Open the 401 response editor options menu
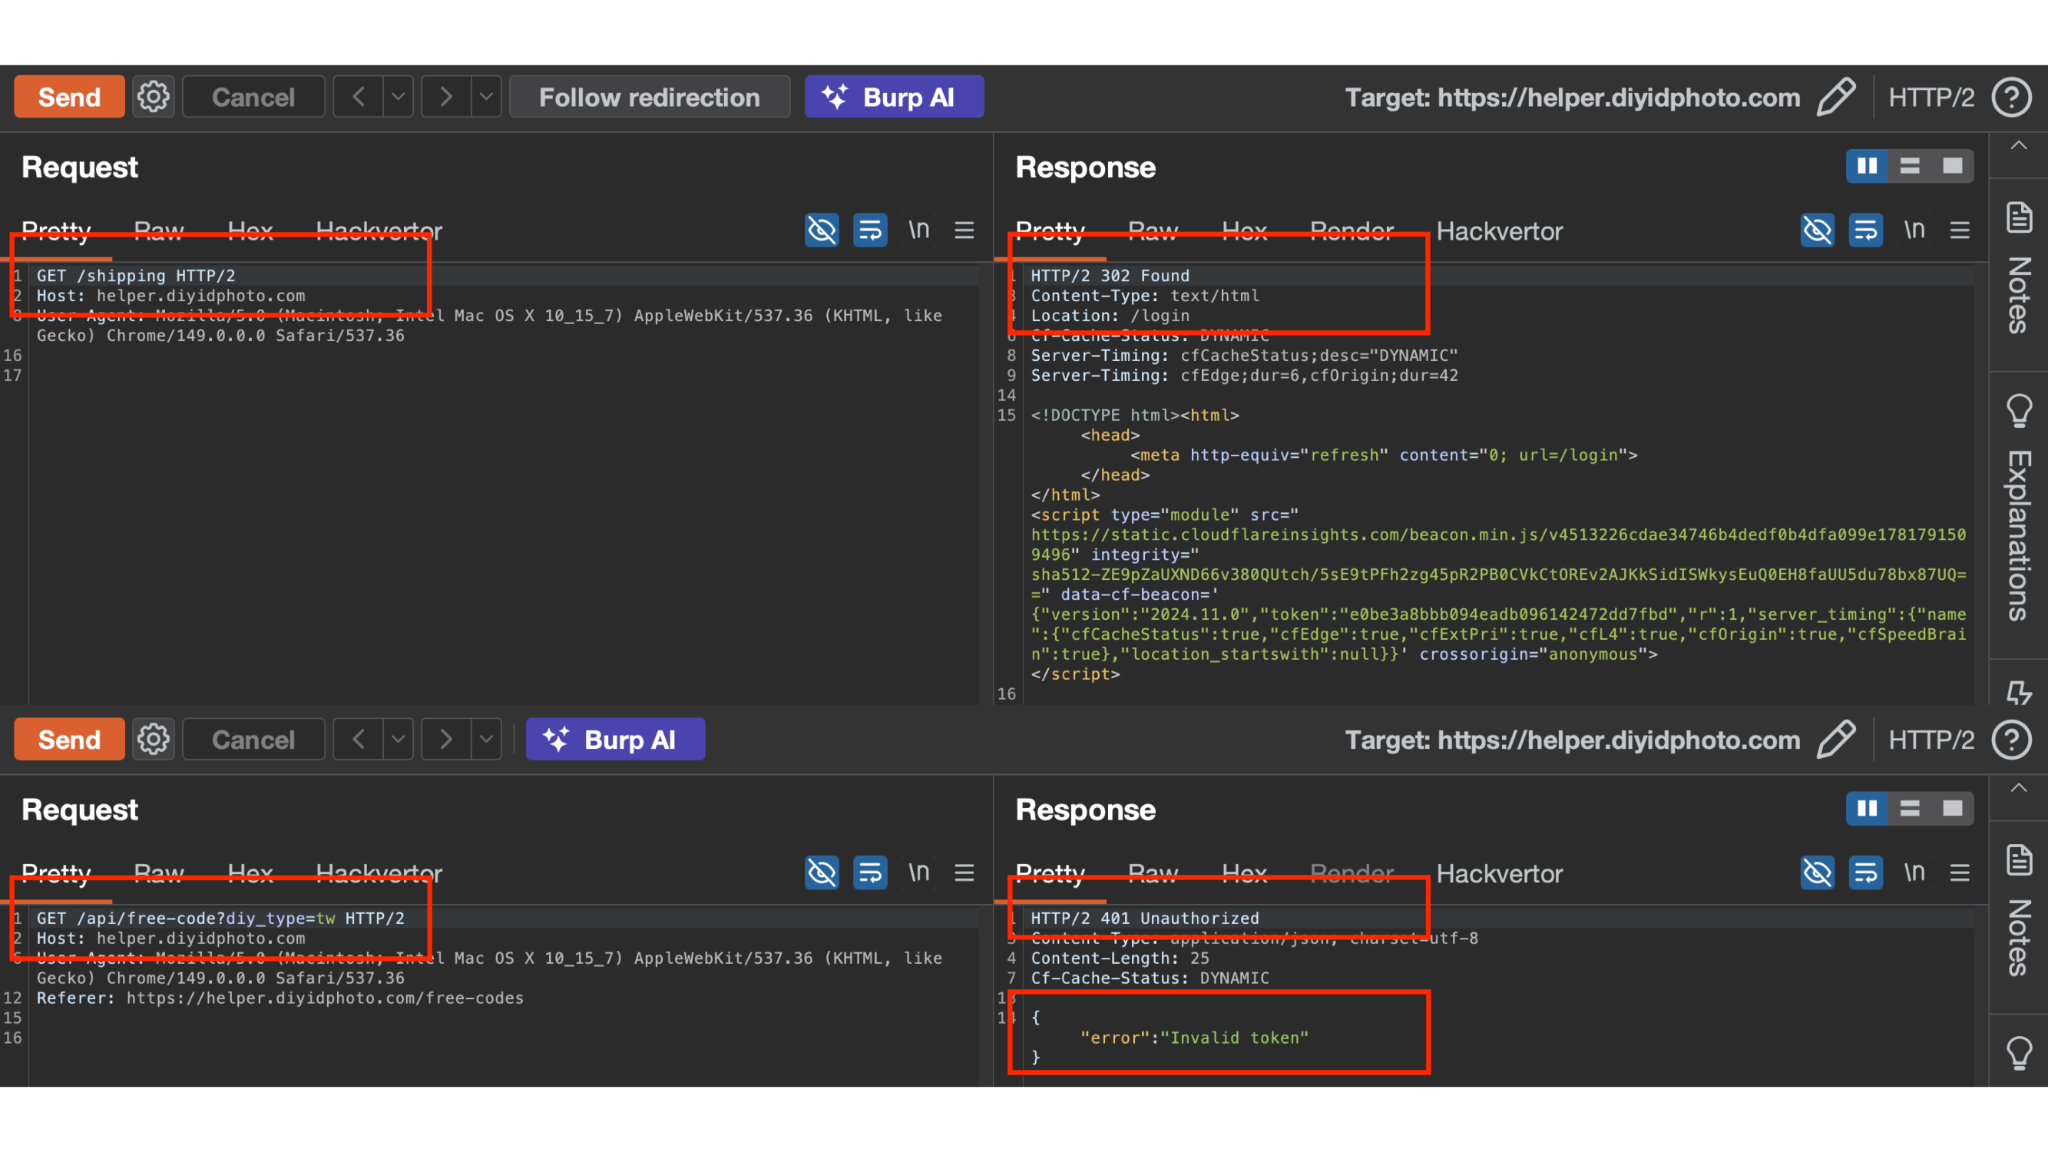2048x1152 pixels. [1960, 873]
